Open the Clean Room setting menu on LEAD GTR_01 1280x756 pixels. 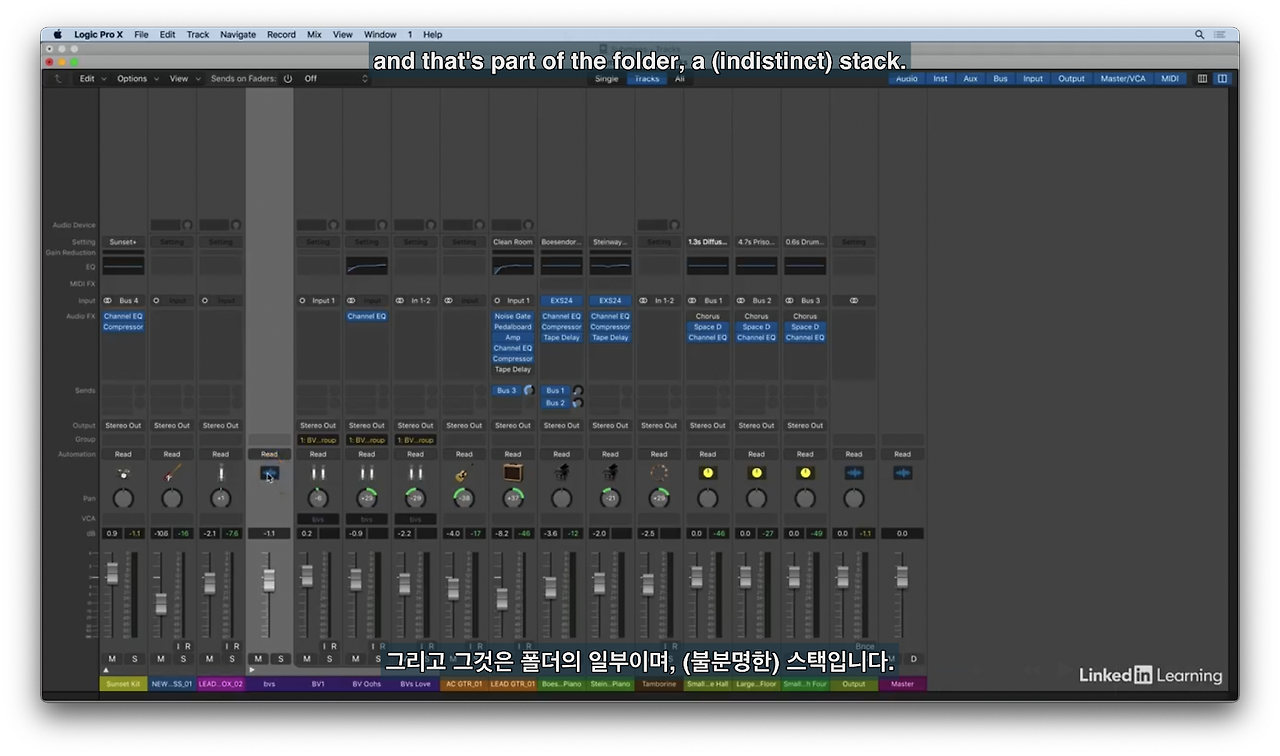(513, 242)
